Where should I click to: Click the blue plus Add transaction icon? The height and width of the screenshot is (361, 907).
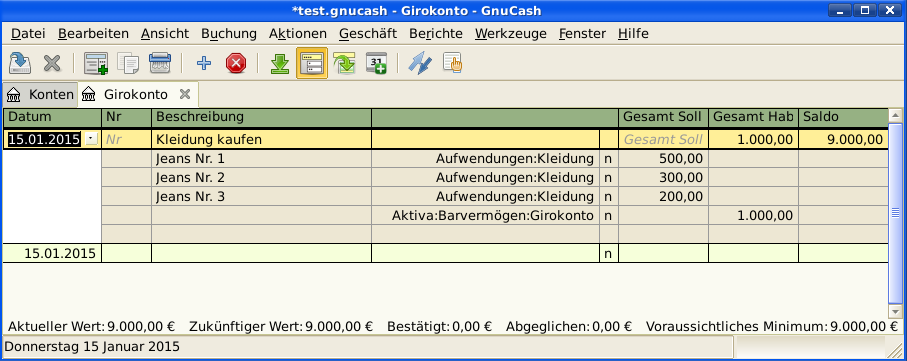pyautogui.click(x=204, y=63)
